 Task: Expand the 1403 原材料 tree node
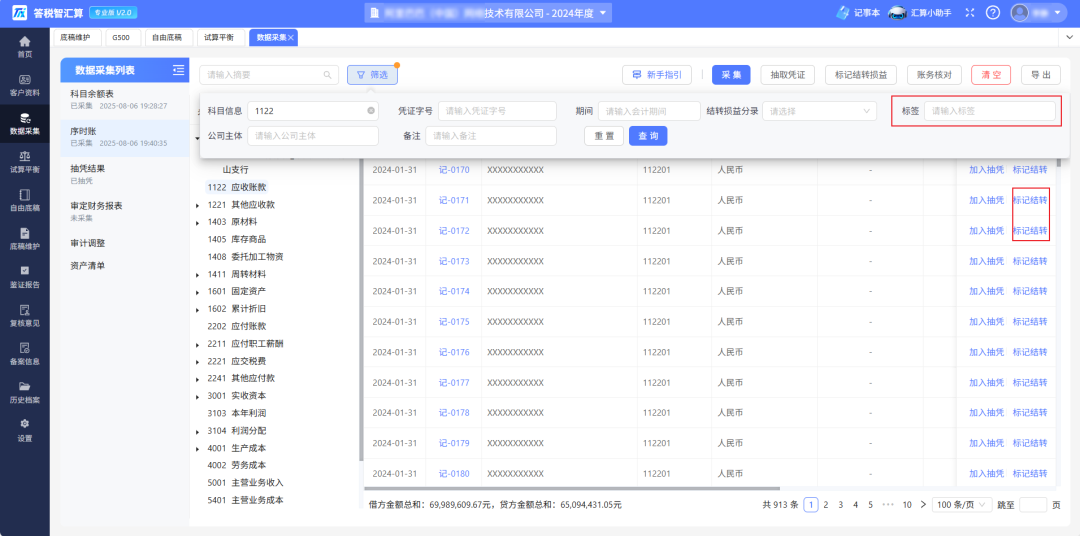tap(198, 222)
